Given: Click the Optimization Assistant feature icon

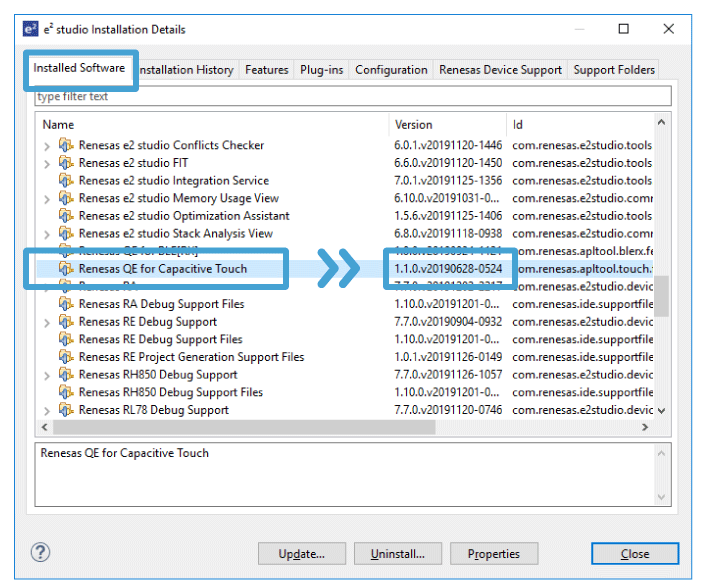Looking at the screenshot, I should pyautogui.click(x=66, y=216).
